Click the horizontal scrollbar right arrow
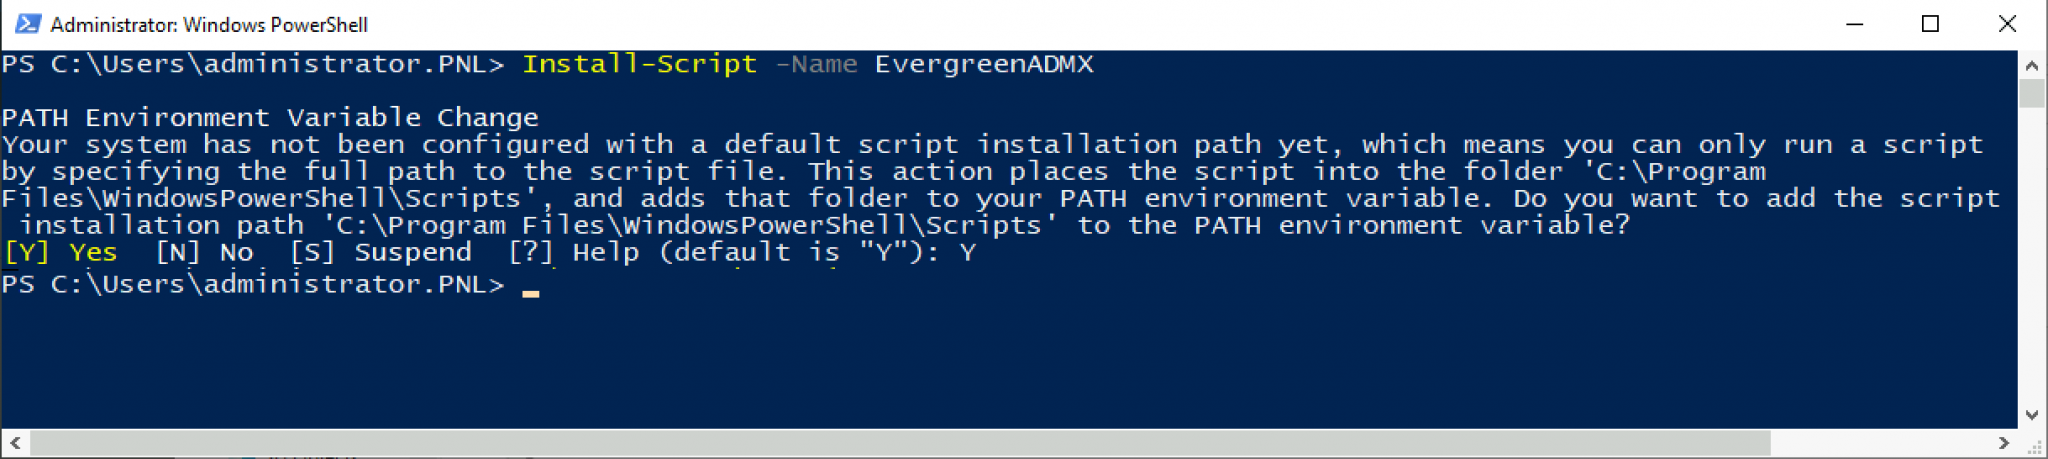The width and height of the screenshot is (2048, 459). [x=2003, y=442]
